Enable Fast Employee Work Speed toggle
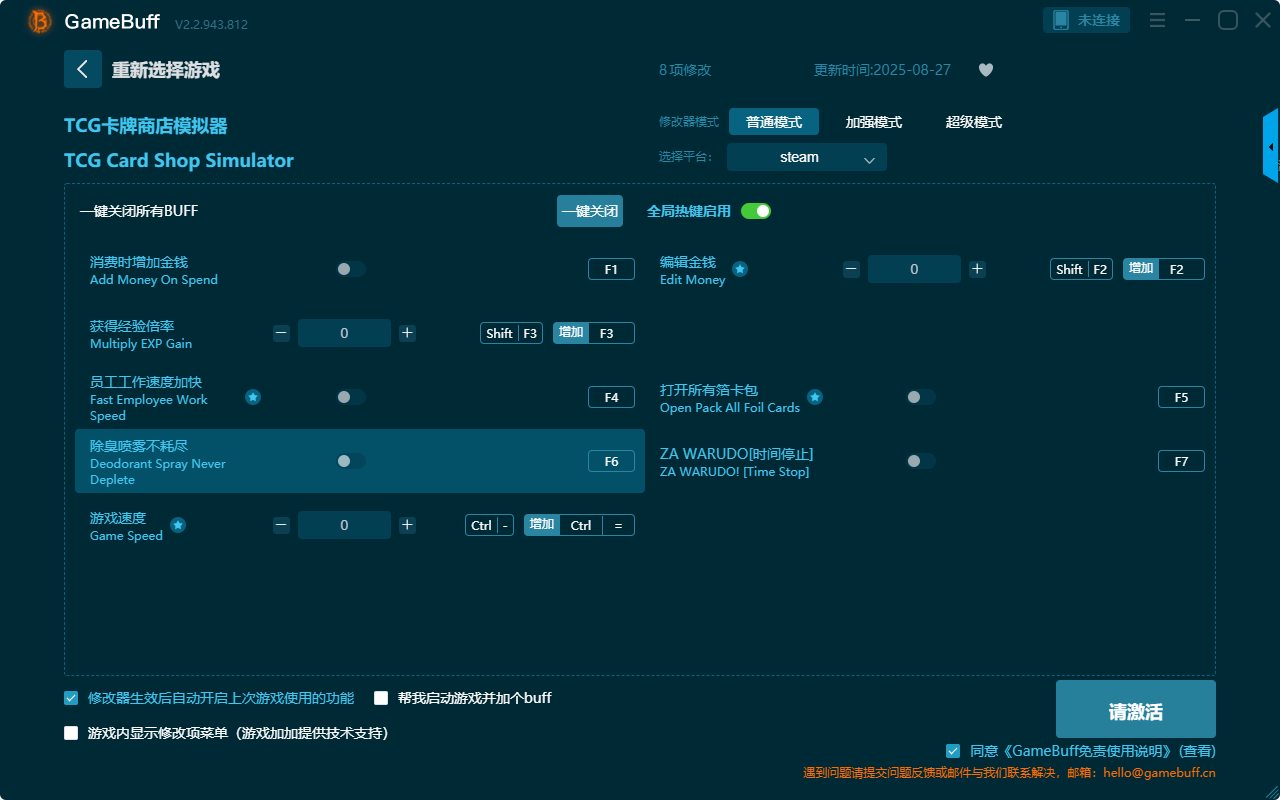Image resolution: width=1280 pixels, height=800 pixels. click(x=351, y=397)
